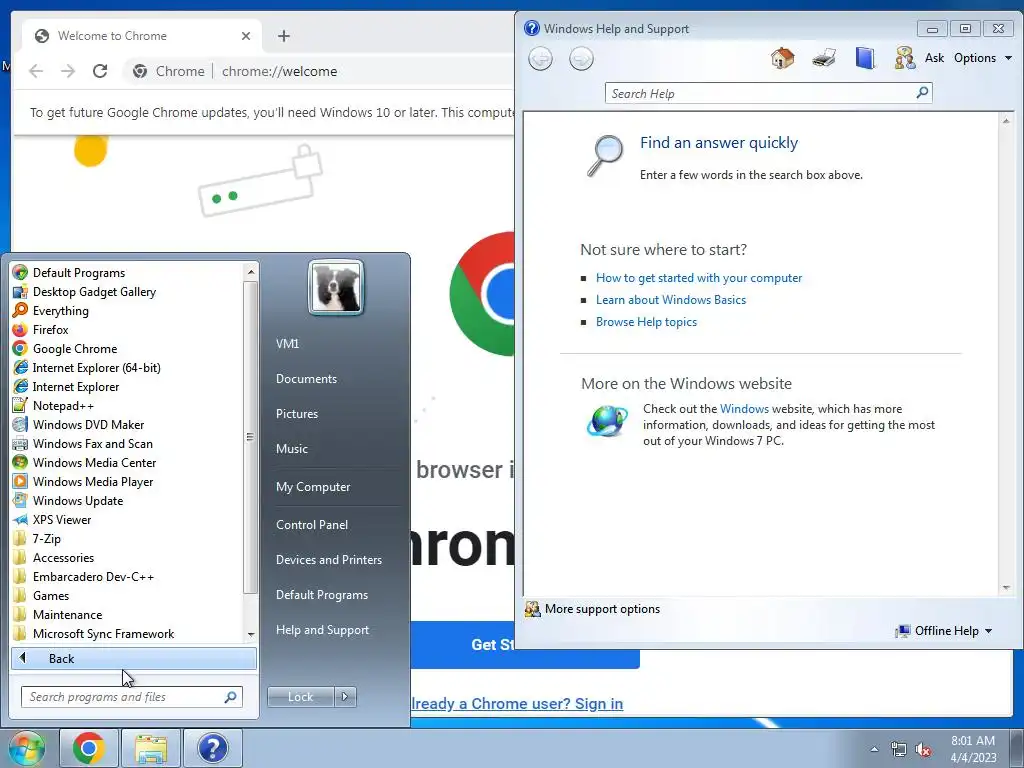1024x768 pixels.
Task: Launch Desktop Gadget Gallery
Action: tap(94, 292)
